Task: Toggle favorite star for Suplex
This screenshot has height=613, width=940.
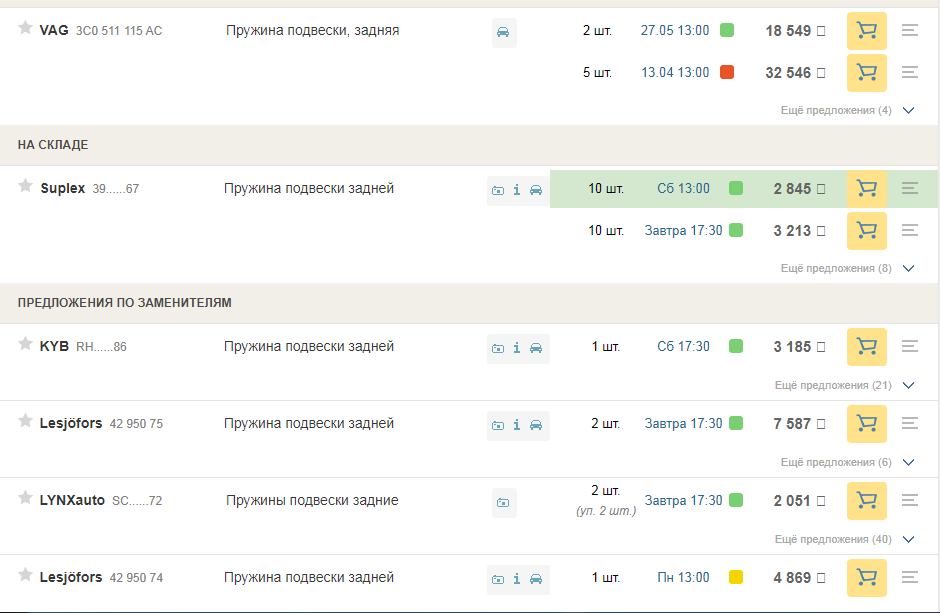Action: coord(25,186)
